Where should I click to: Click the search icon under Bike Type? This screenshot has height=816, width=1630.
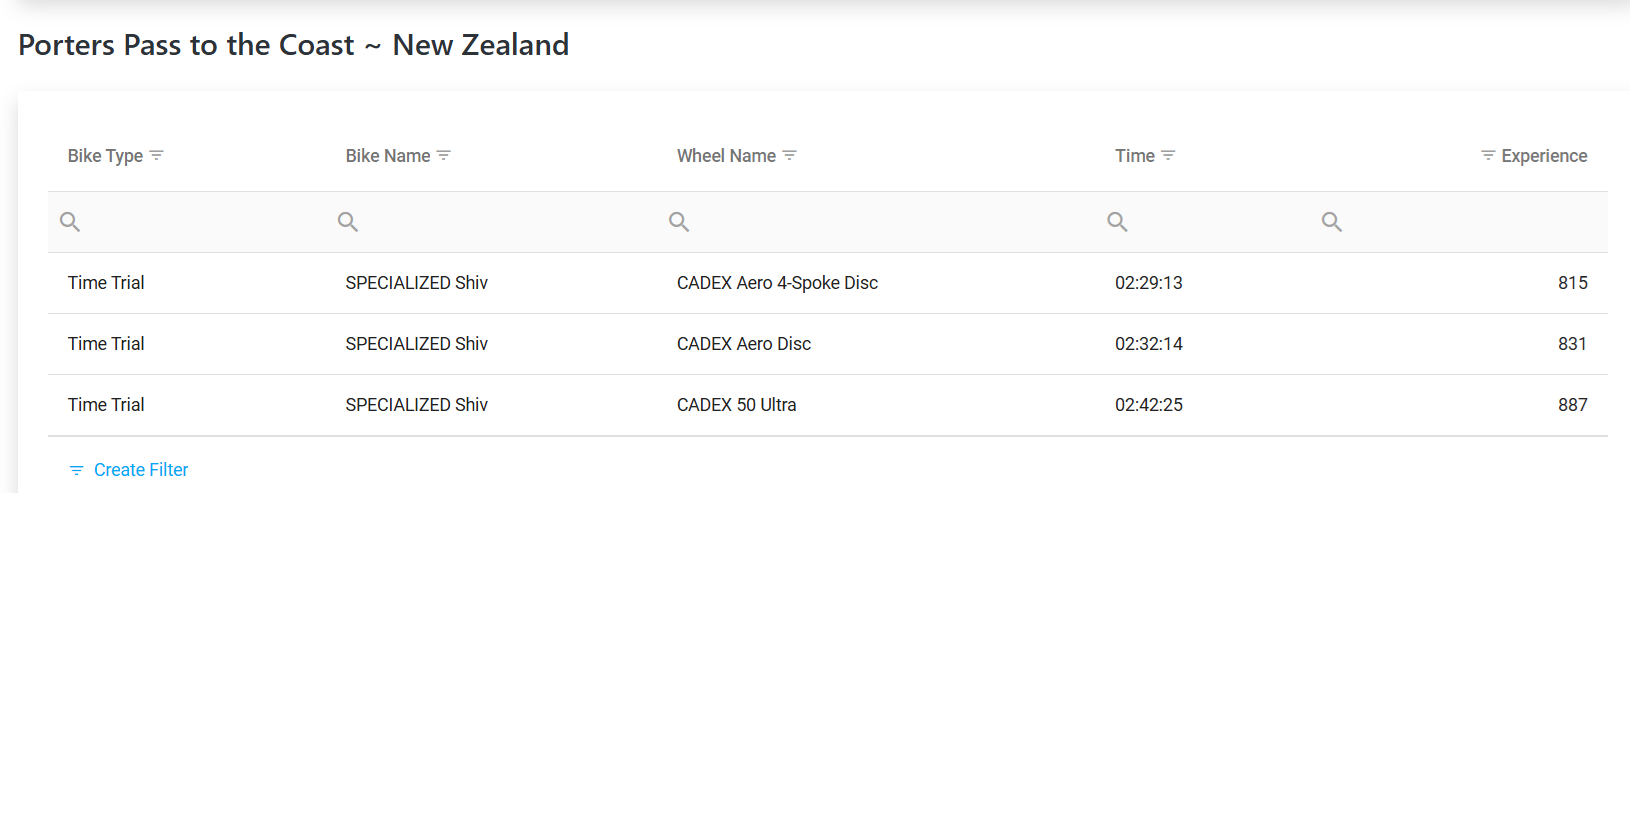pyautogui.click(x=70, y=222)
